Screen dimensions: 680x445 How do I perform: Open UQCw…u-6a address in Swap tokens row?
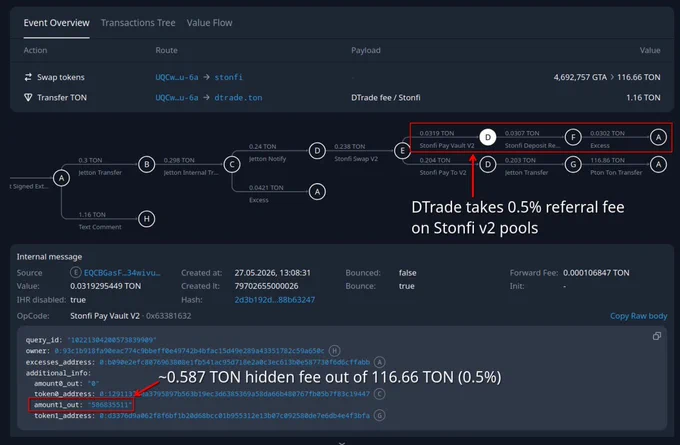(177, 77)
